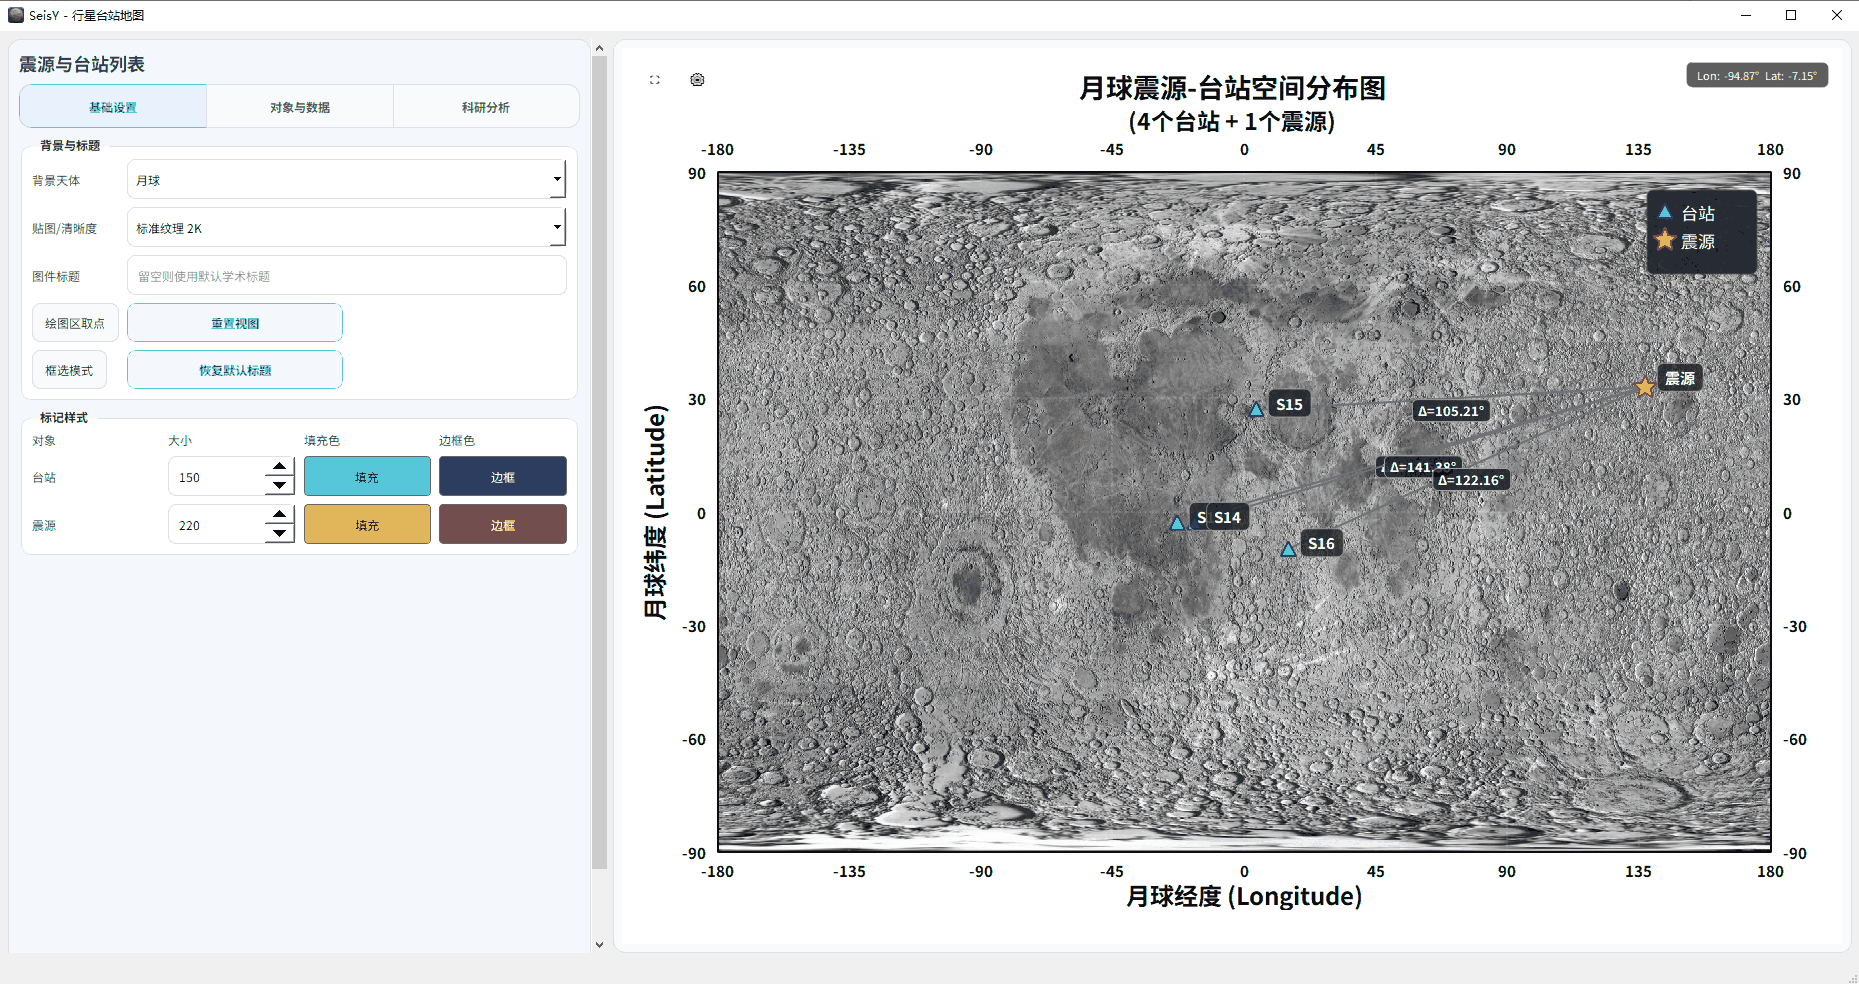
Task: Click the left panel vertical scrollbar thumb
Action: [x=600, y=462]
